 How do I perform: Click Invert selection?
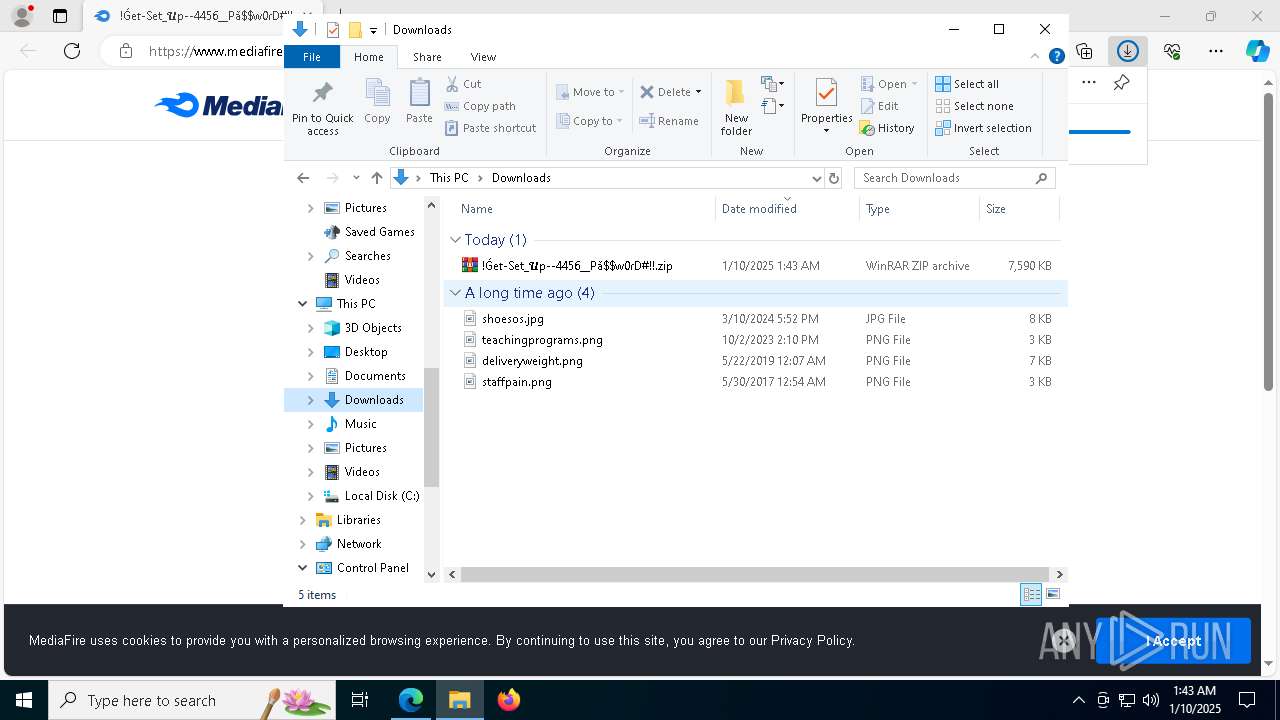point(983,128)
